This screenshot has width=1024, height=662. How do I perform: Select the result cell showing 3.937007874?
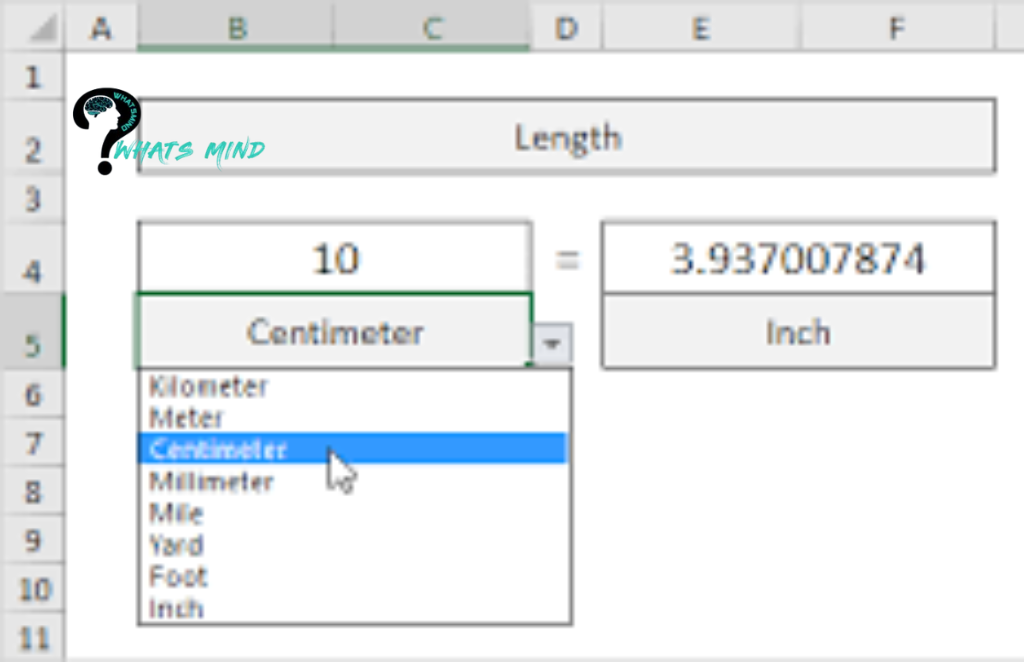pyautogui.click(x=798, y=260)
